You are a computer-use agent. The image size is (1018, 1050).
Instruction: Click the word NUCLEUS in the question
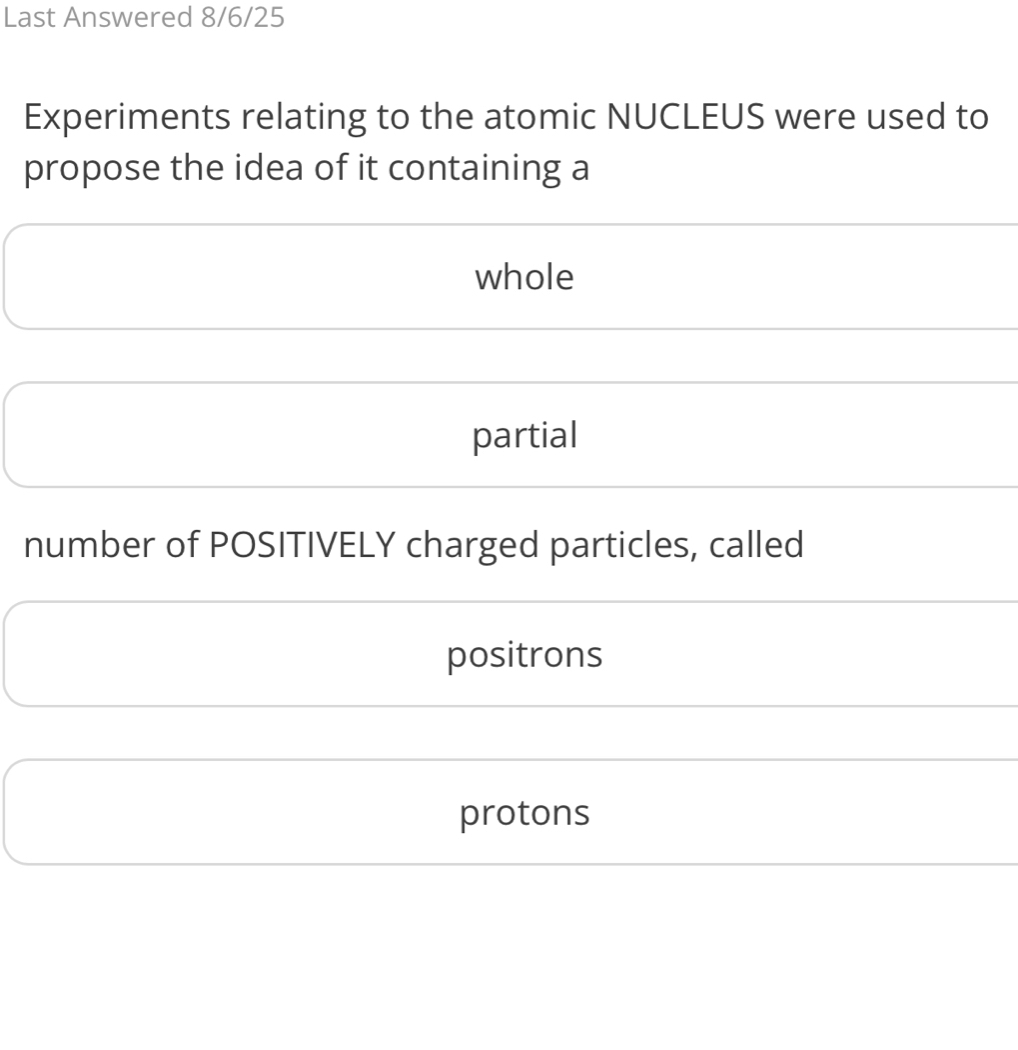685,117
